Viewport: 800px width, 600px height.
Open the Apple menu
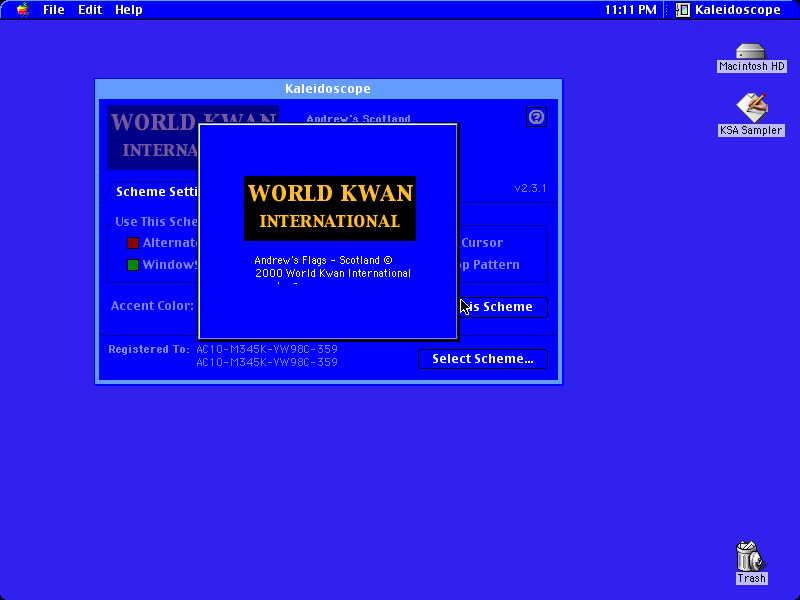point(22,10)
